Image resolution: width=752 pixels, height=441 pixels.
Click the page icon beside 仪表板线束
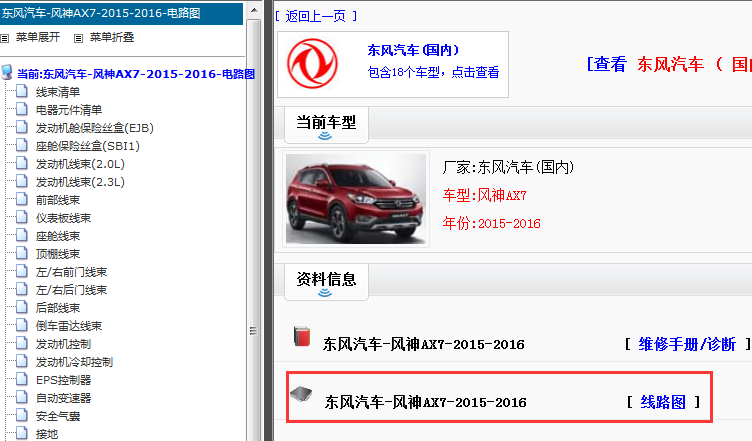(22, 217)
